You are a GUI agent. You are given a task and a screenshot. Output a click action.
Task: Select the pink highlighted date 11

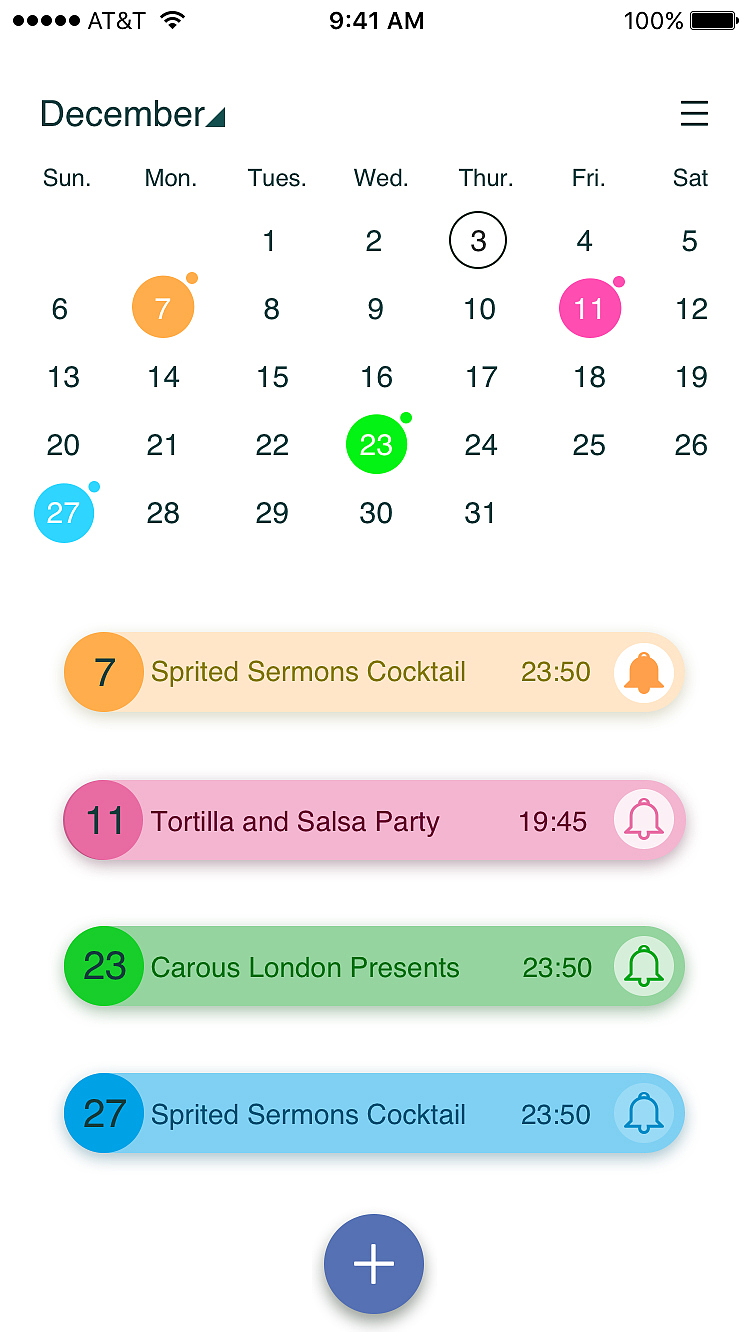pyautogui.click(x=589, y=308)
